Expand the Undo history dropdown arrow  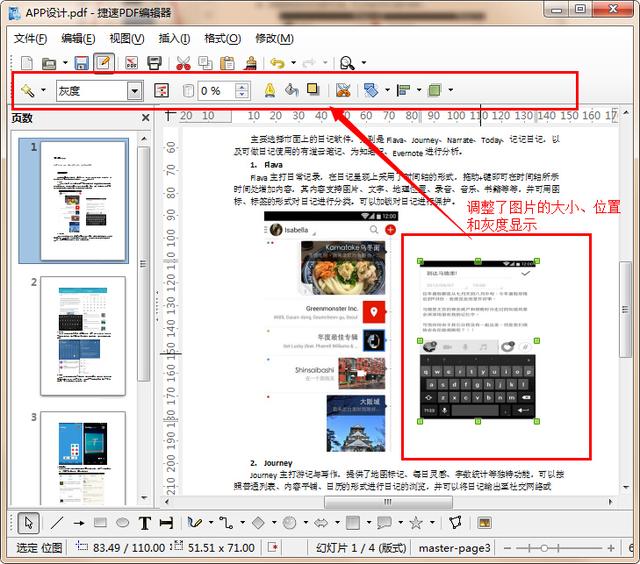pyautogui.click(x=293, y=63)
